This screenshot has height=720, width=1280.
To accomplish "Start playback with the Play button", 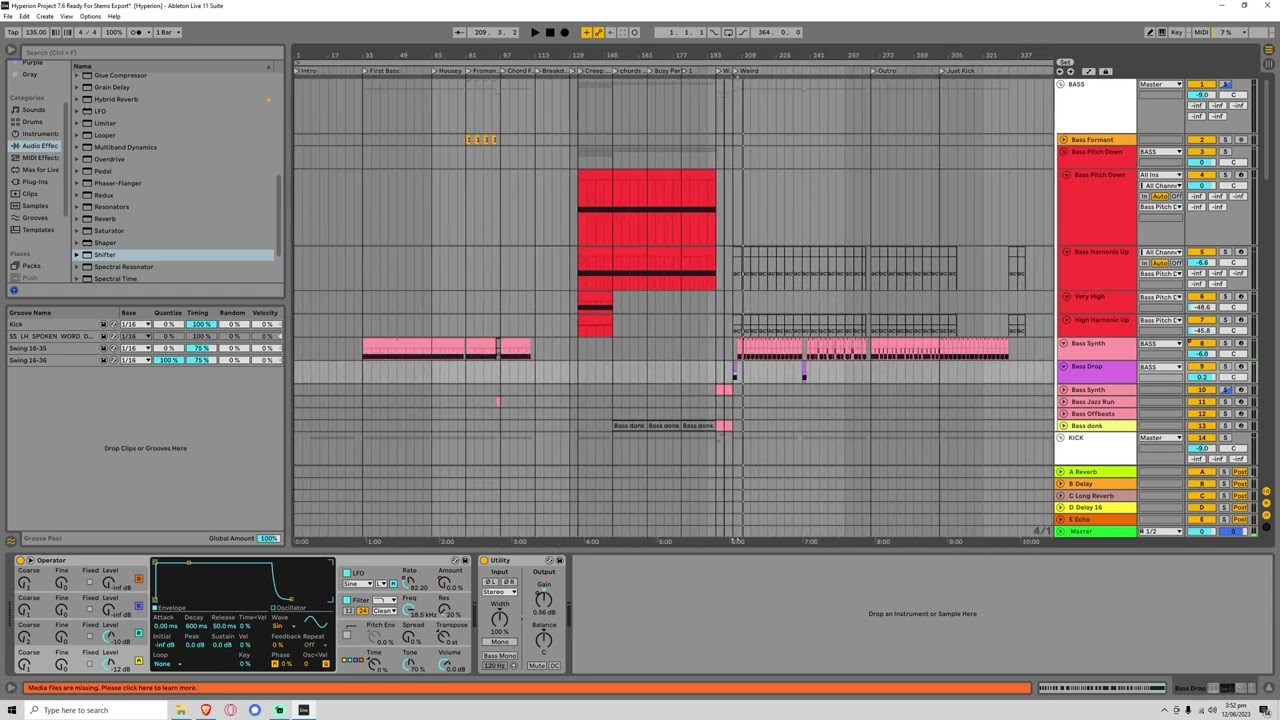I will pyautogui.click(x=535, y=32).
